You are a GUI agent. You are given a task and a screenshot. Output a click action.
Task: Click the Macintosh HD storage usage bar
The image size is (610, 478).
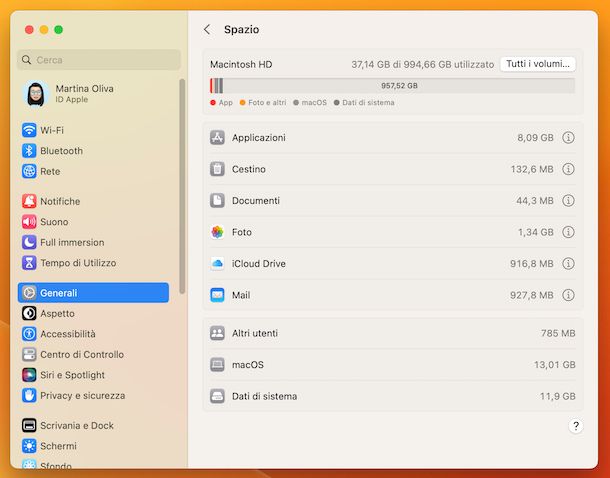(393, 86)
